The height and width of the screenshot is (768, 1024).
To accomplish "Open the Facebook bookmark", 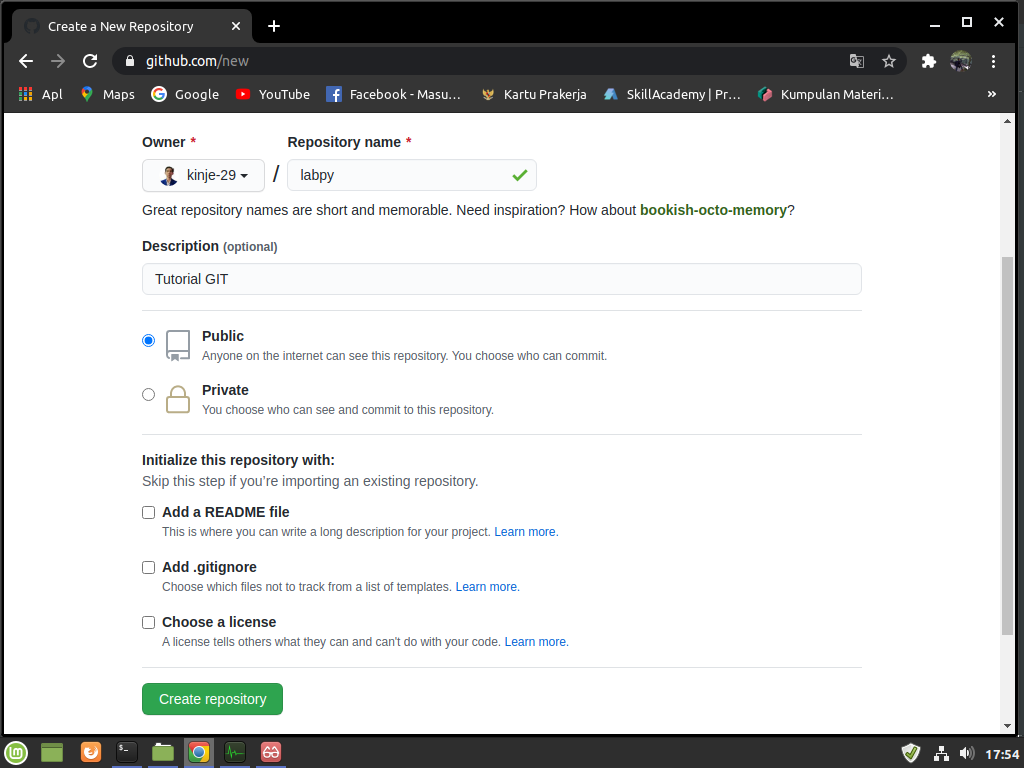I will [394, 94].
